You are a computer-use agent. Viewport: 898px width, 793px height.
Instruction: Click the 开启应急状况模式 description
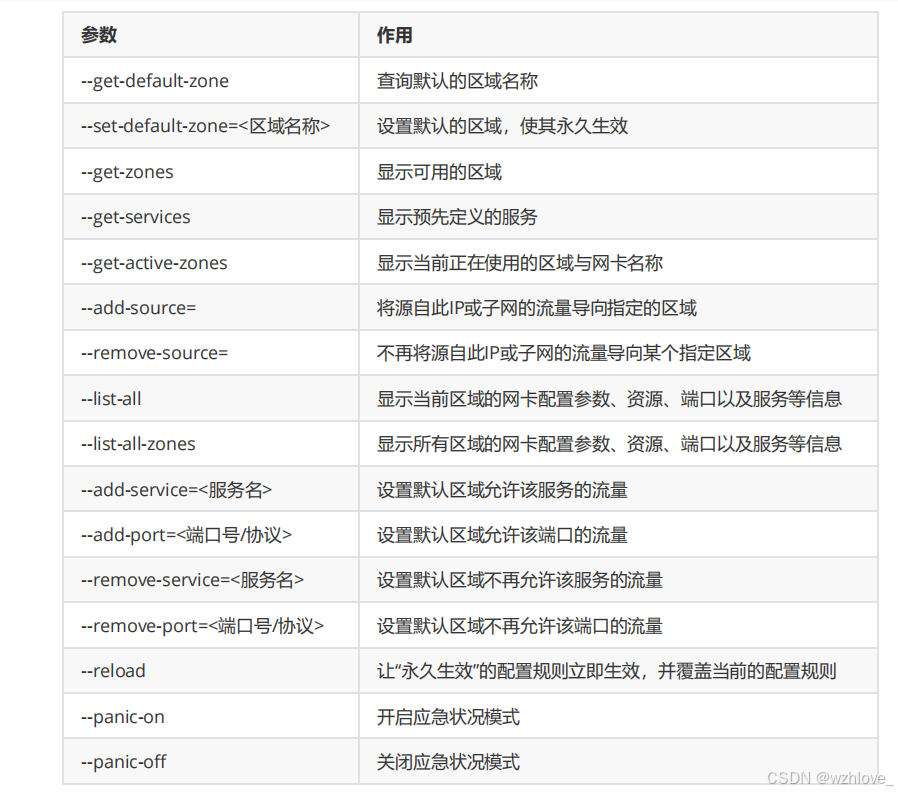(x=448, y=717)
